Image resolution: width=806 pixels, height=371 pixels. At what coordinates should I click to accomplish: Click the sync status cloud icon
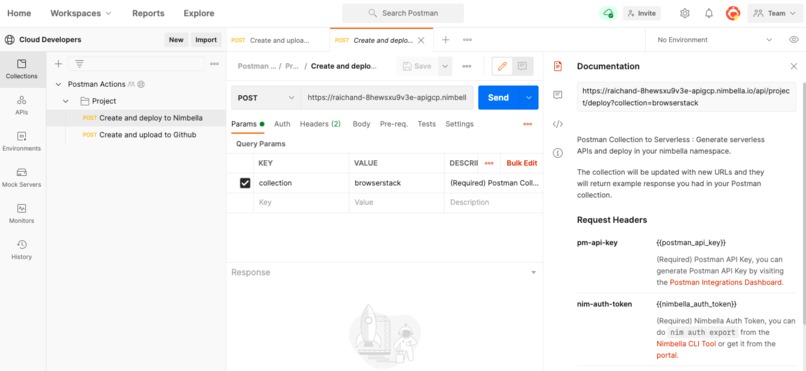click(x=608, y=13)
